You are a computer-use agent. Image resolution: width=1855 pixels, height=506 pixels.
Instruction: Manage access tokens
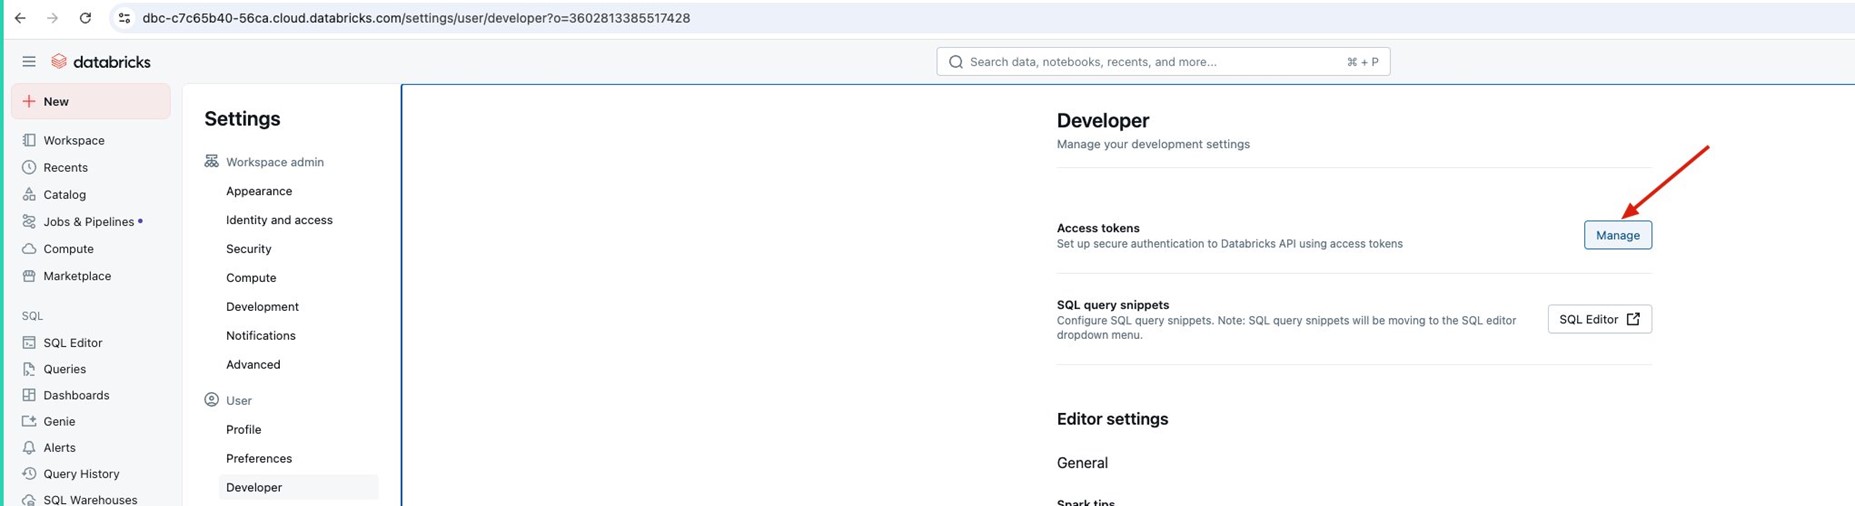point(1617,235)
